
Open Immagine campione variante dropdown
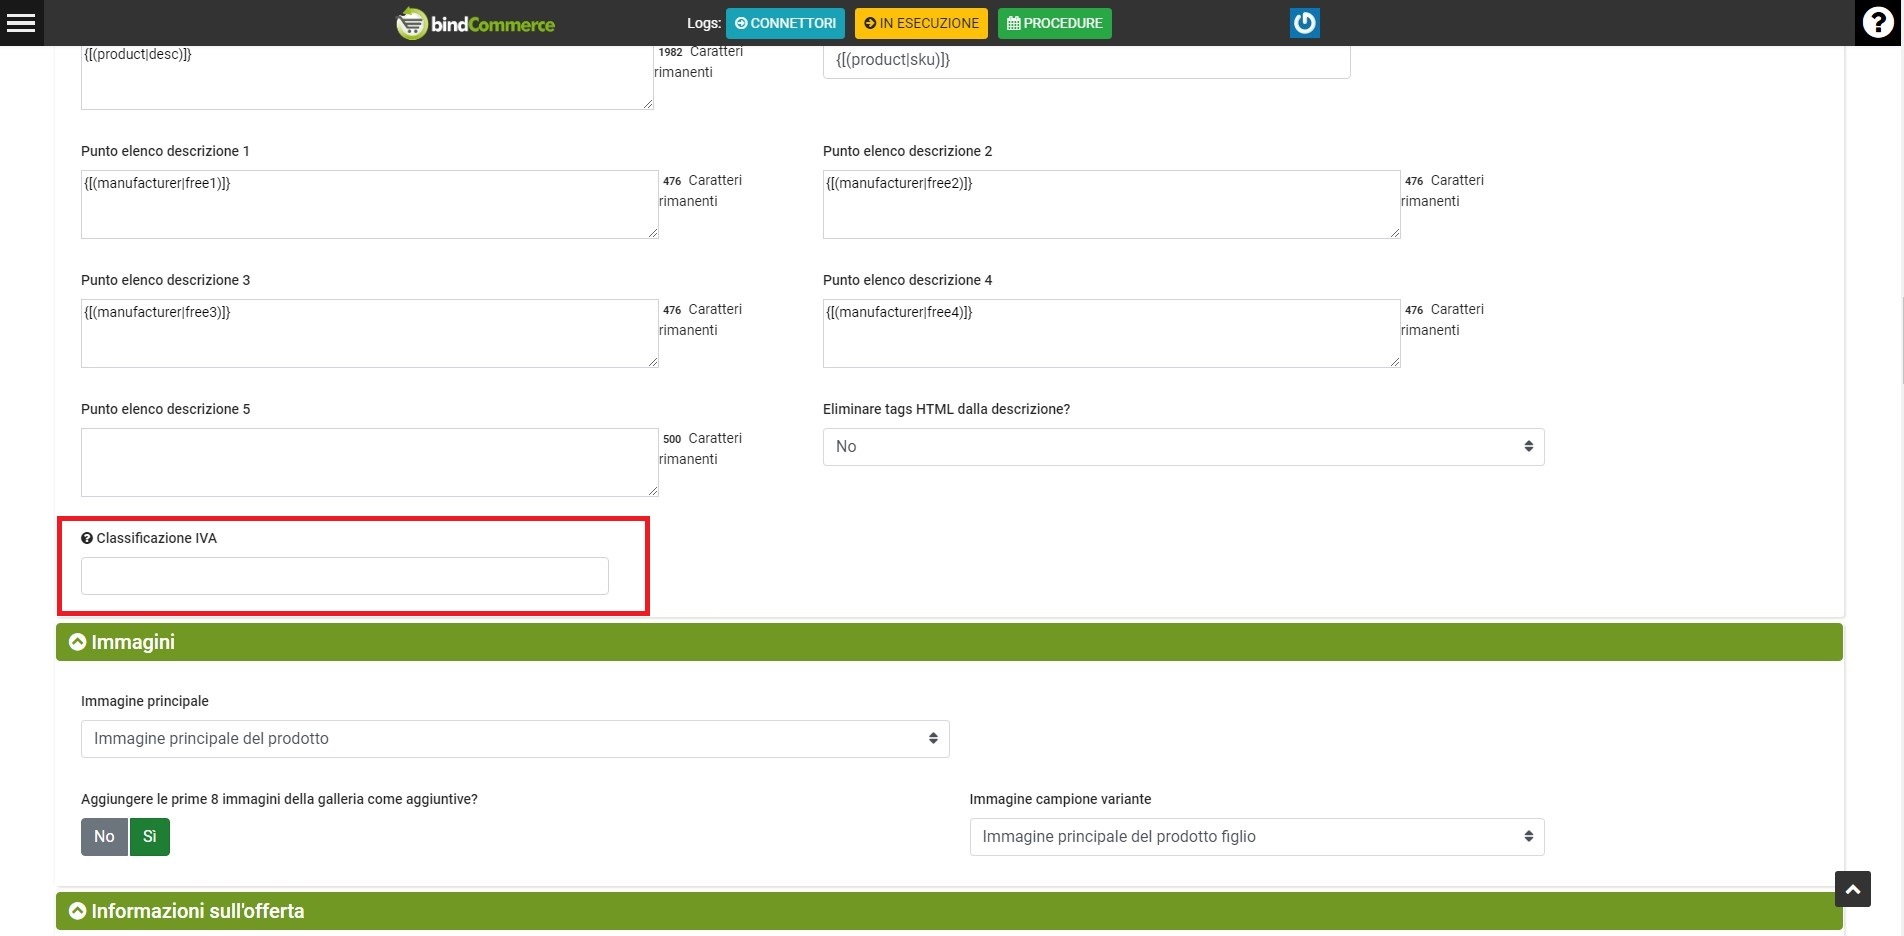[x=1256, y=837]
